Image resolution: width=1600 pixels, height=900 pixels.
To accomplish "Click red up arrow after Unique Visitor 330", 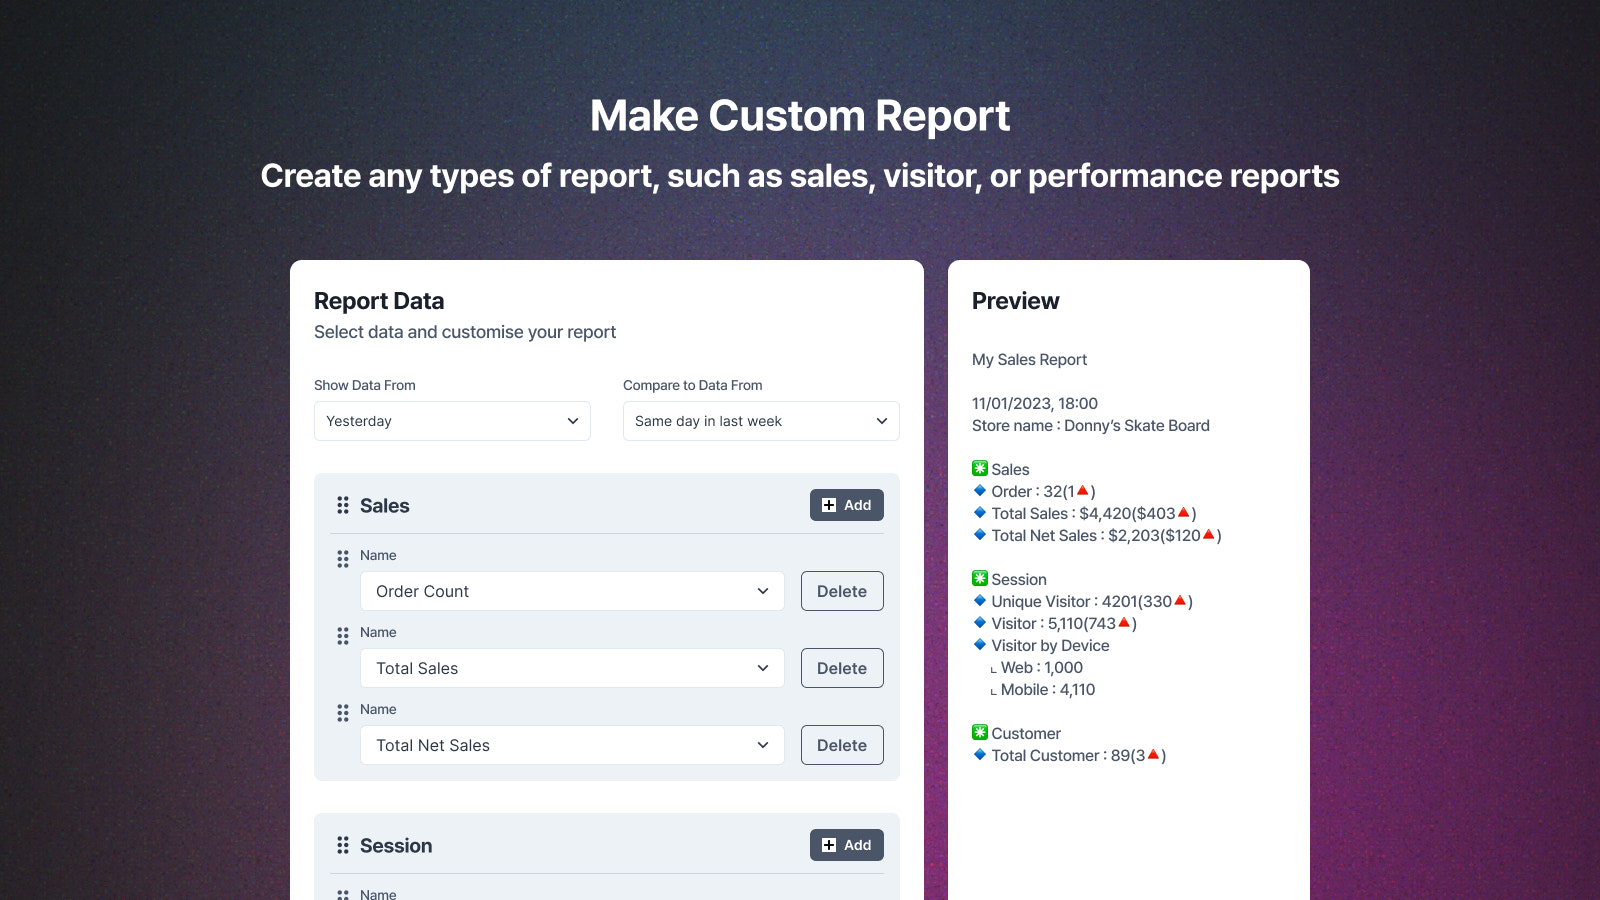I will pos(1180,600).
